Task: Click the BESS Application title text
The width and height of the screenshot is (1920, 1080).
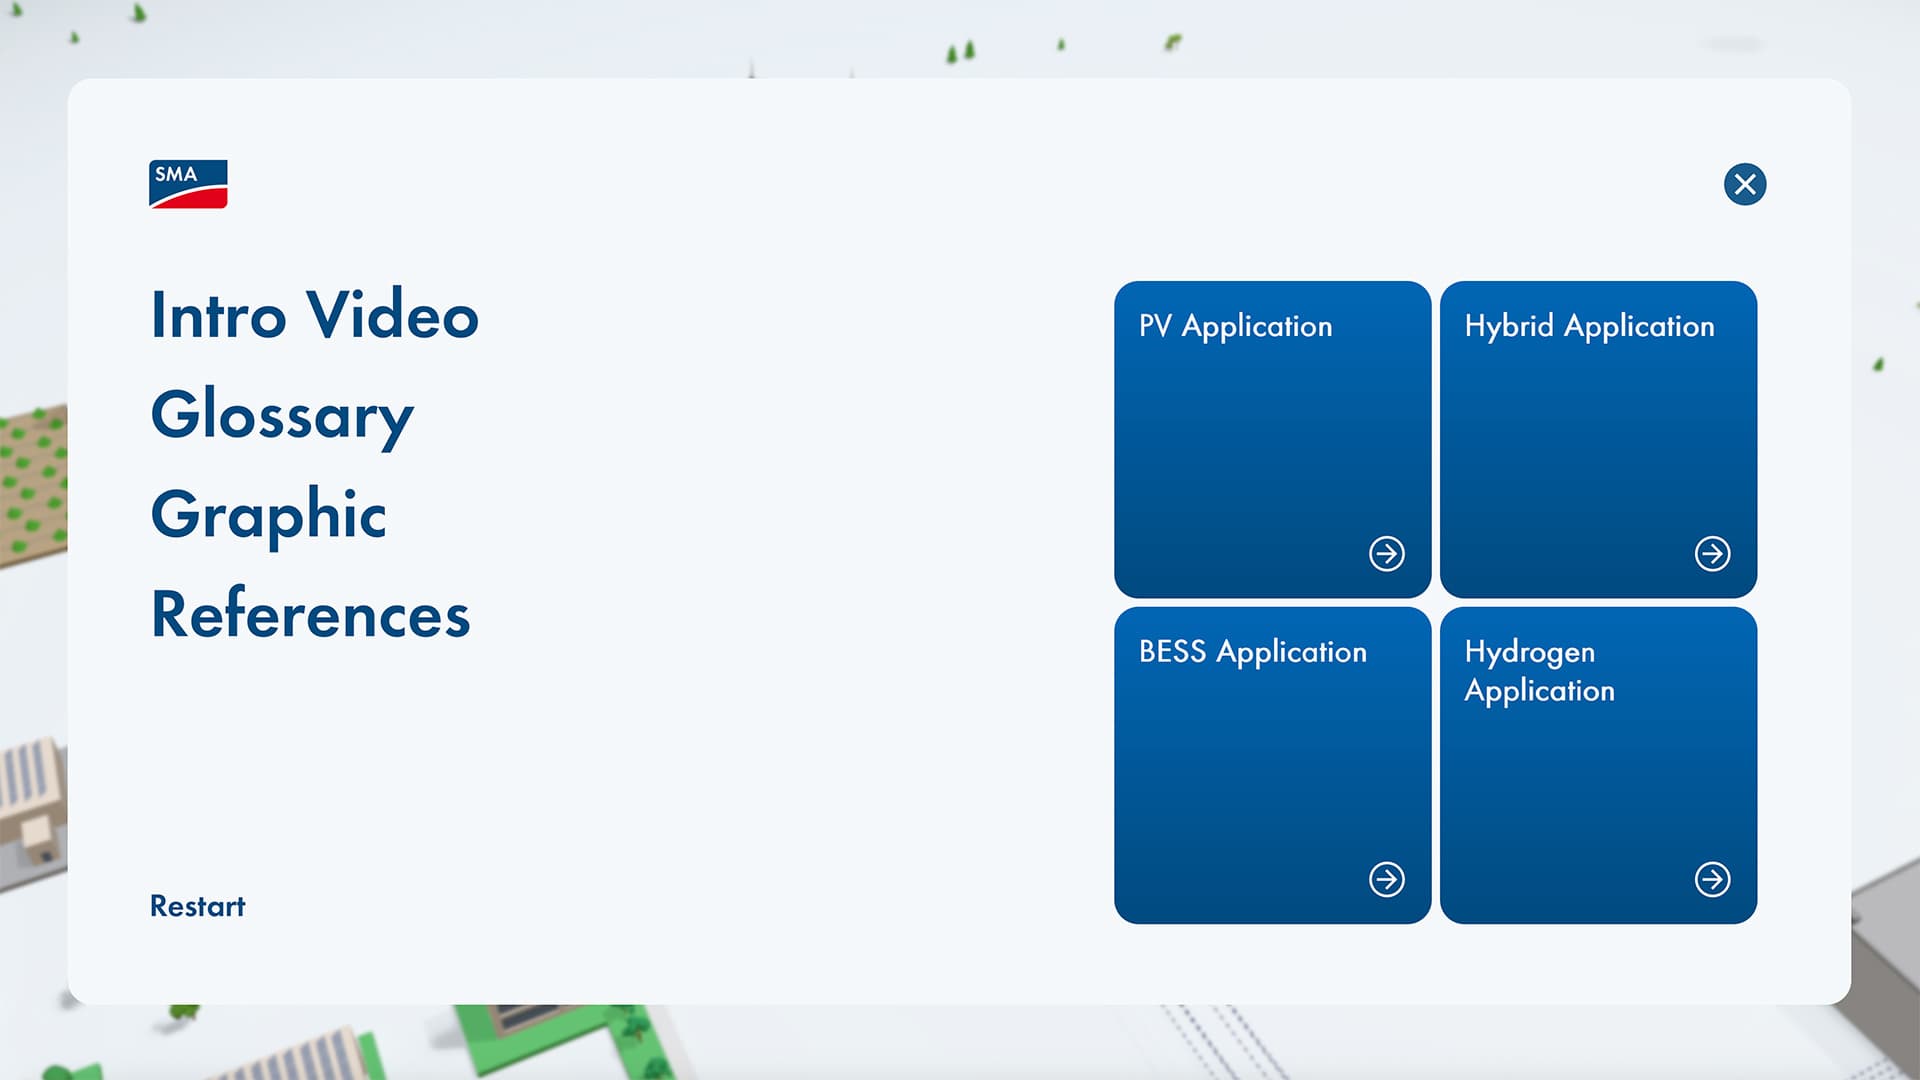Action: coord(1252,652)
